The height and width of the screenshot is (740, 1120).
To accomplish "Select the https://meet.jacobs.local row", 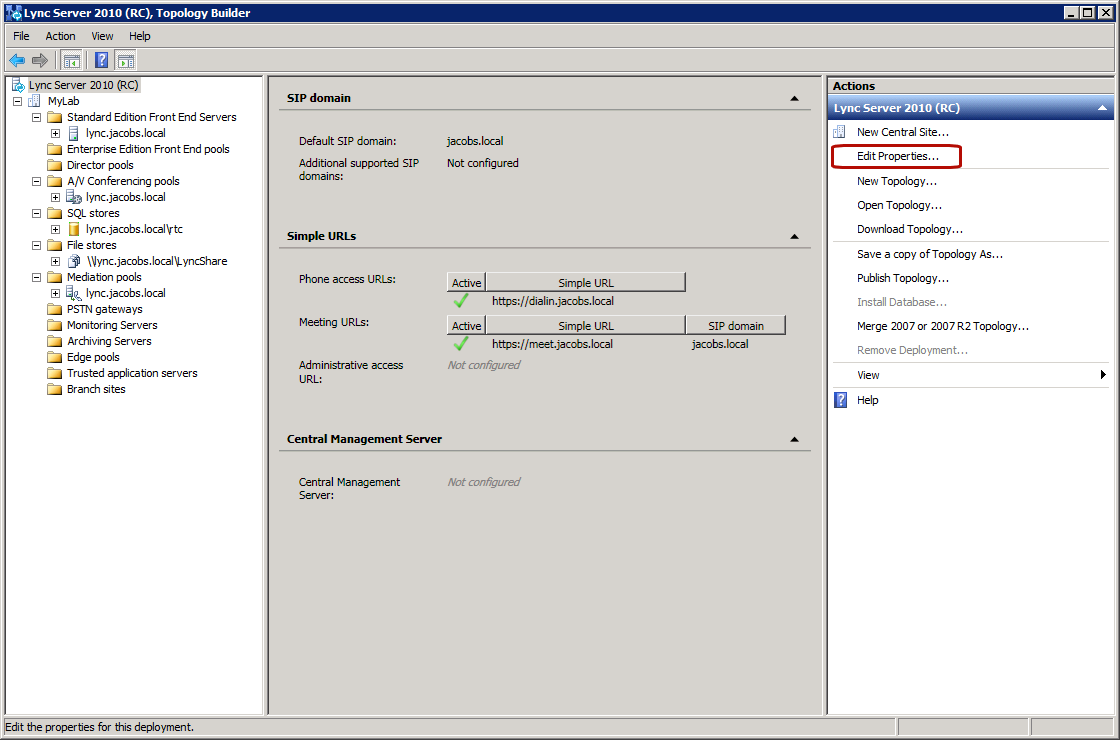I will coord(616,344).
